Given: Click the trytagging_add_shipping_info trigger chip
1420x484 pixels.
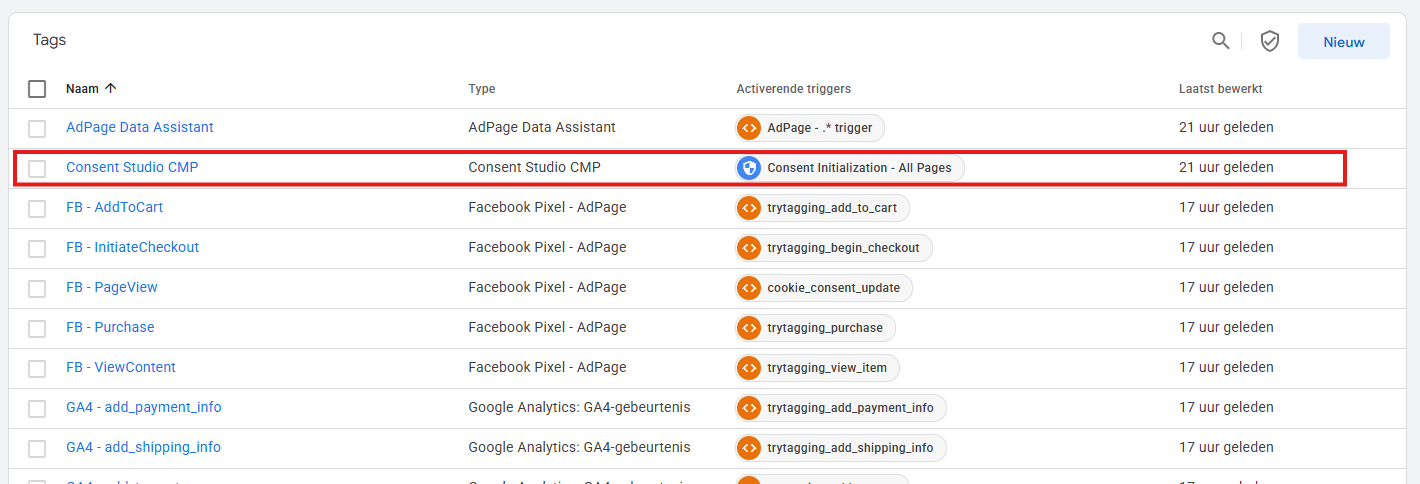Looking at the screenshot, I should (x=840, y=448).
